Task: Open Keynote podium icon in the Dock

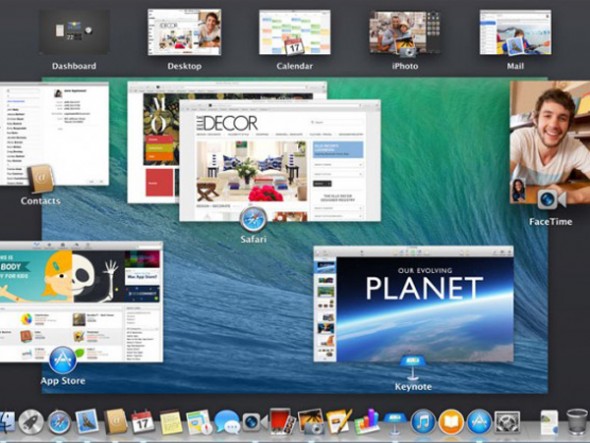Action: click(395, 423)
